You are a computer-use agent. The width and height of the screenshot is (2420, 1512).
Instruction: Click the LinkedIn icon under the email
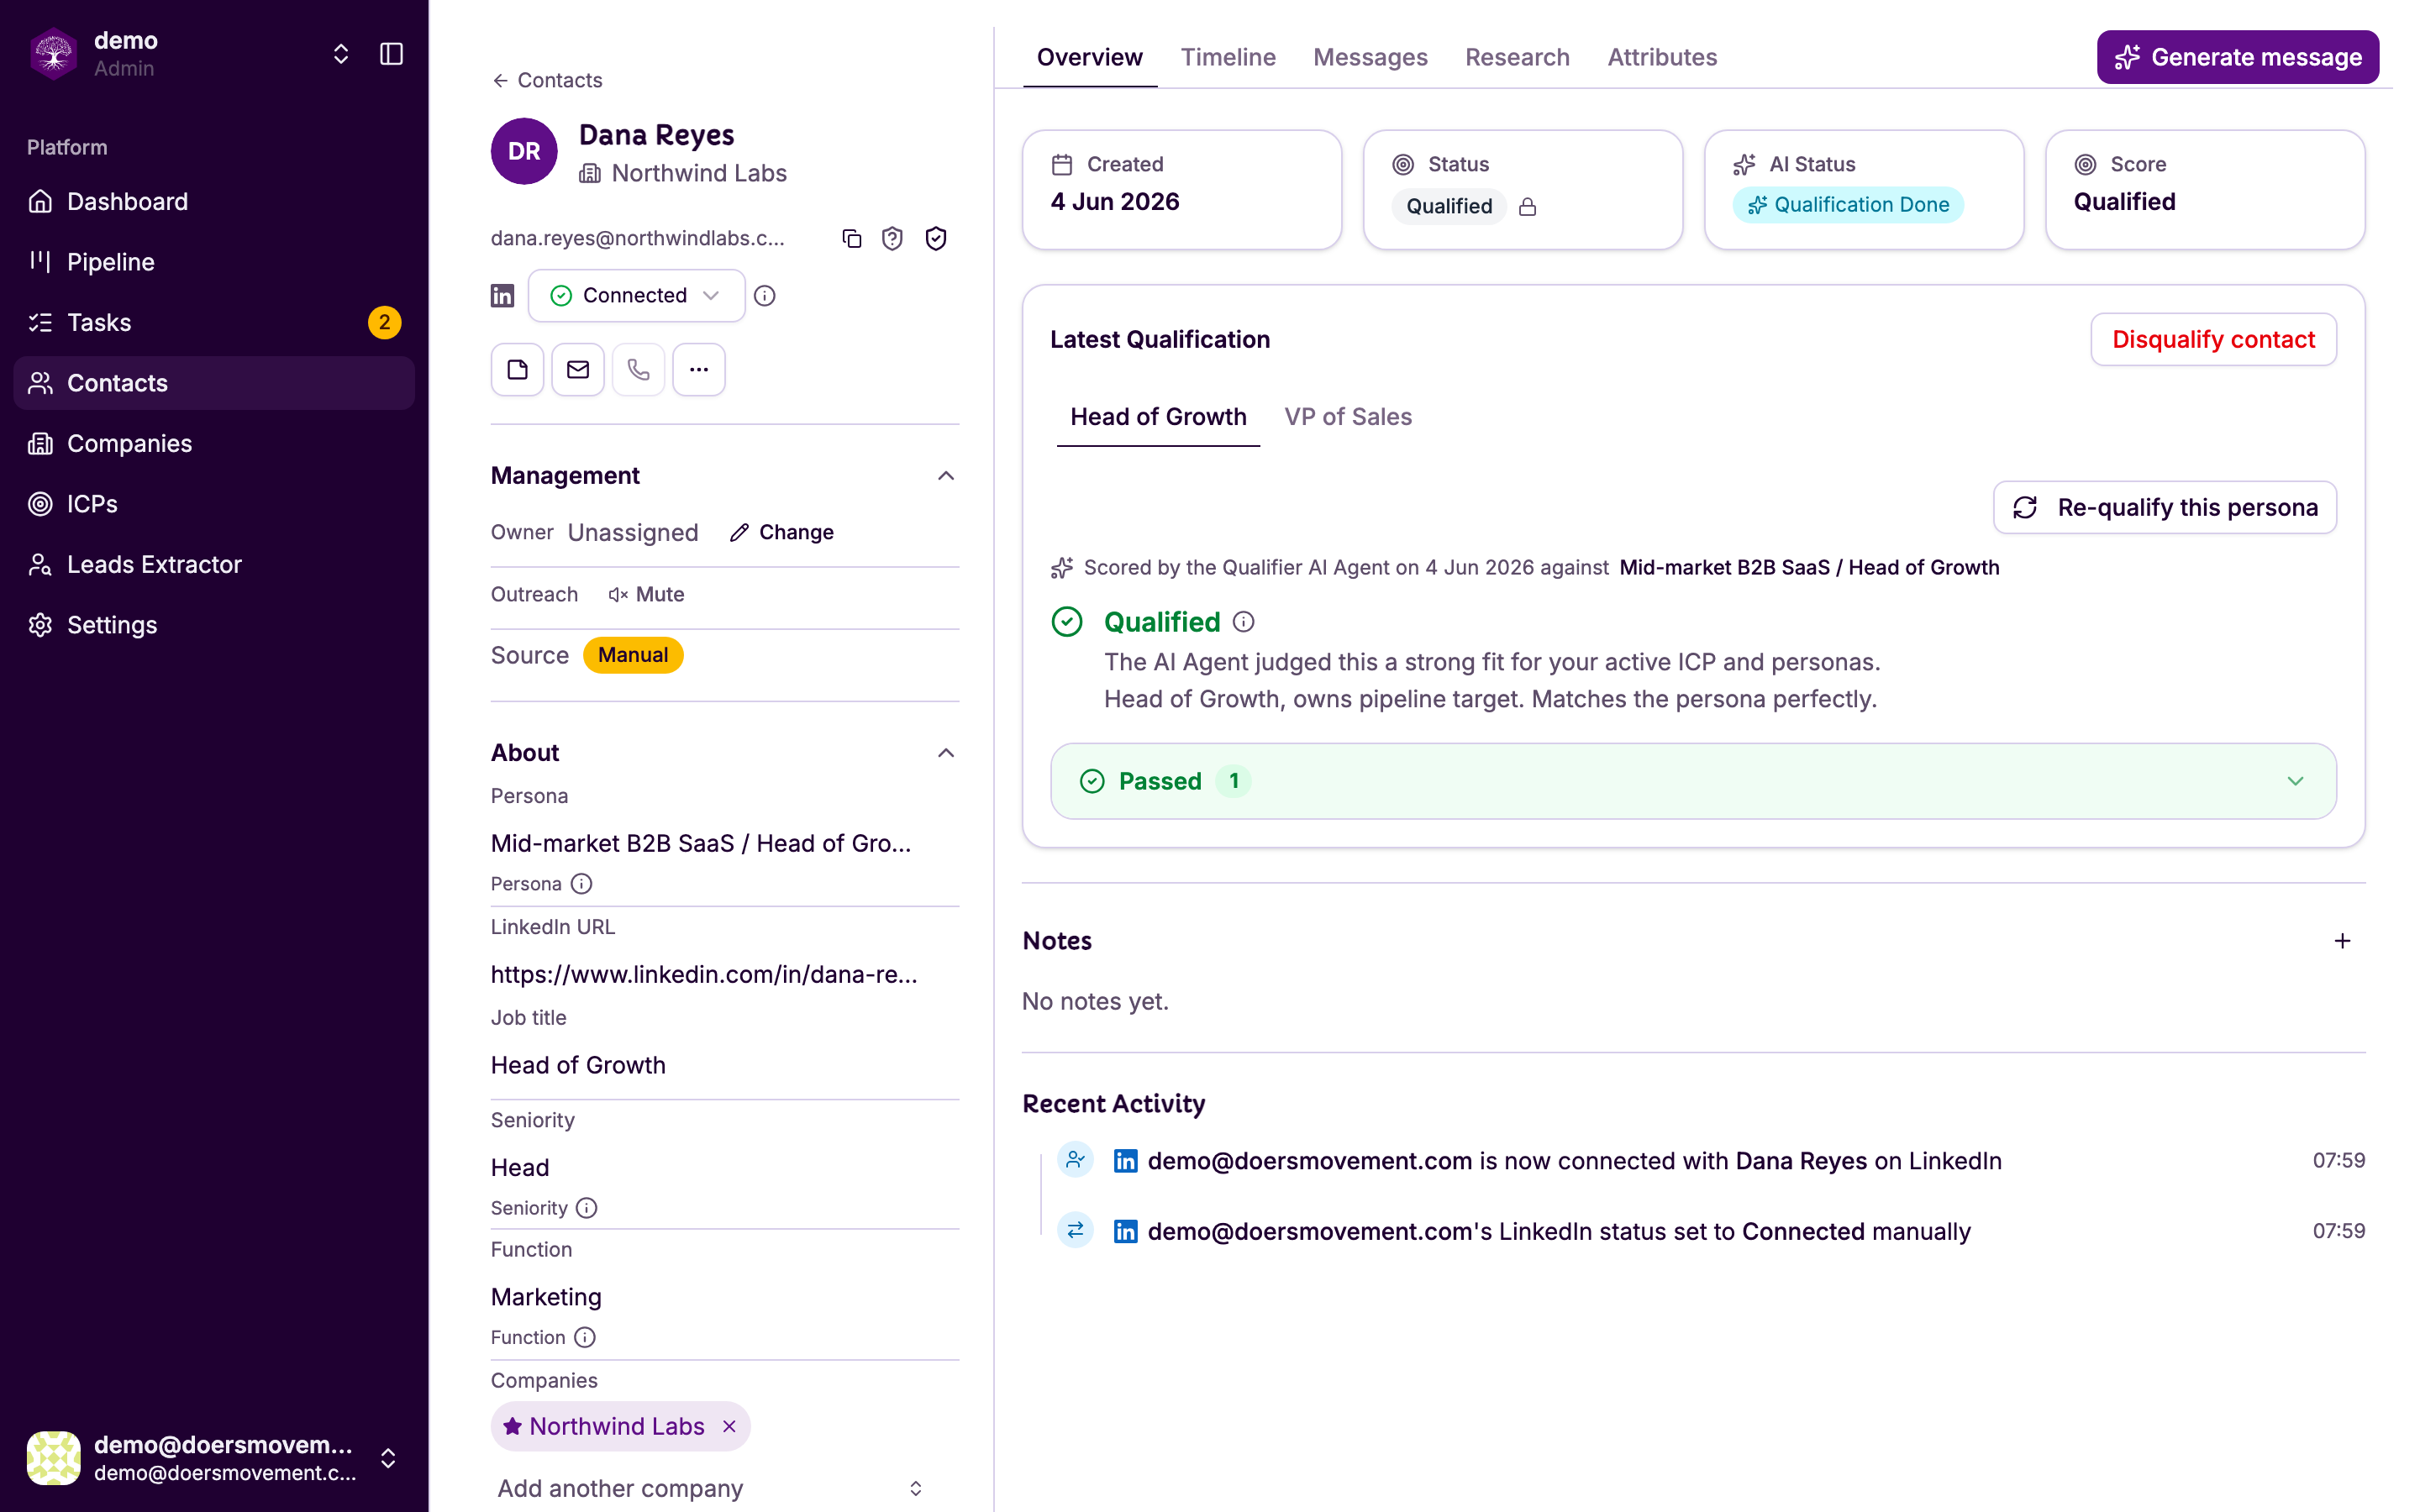pos(502,296)
